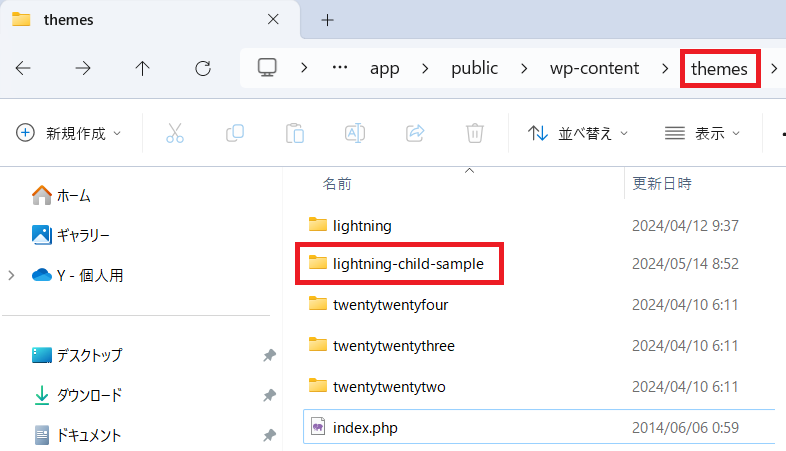The width and height of the screenshot is (786, 451).
Task: Open デスクトップ quick access folder
Action: pyautogui.click(x=77, y=355)
